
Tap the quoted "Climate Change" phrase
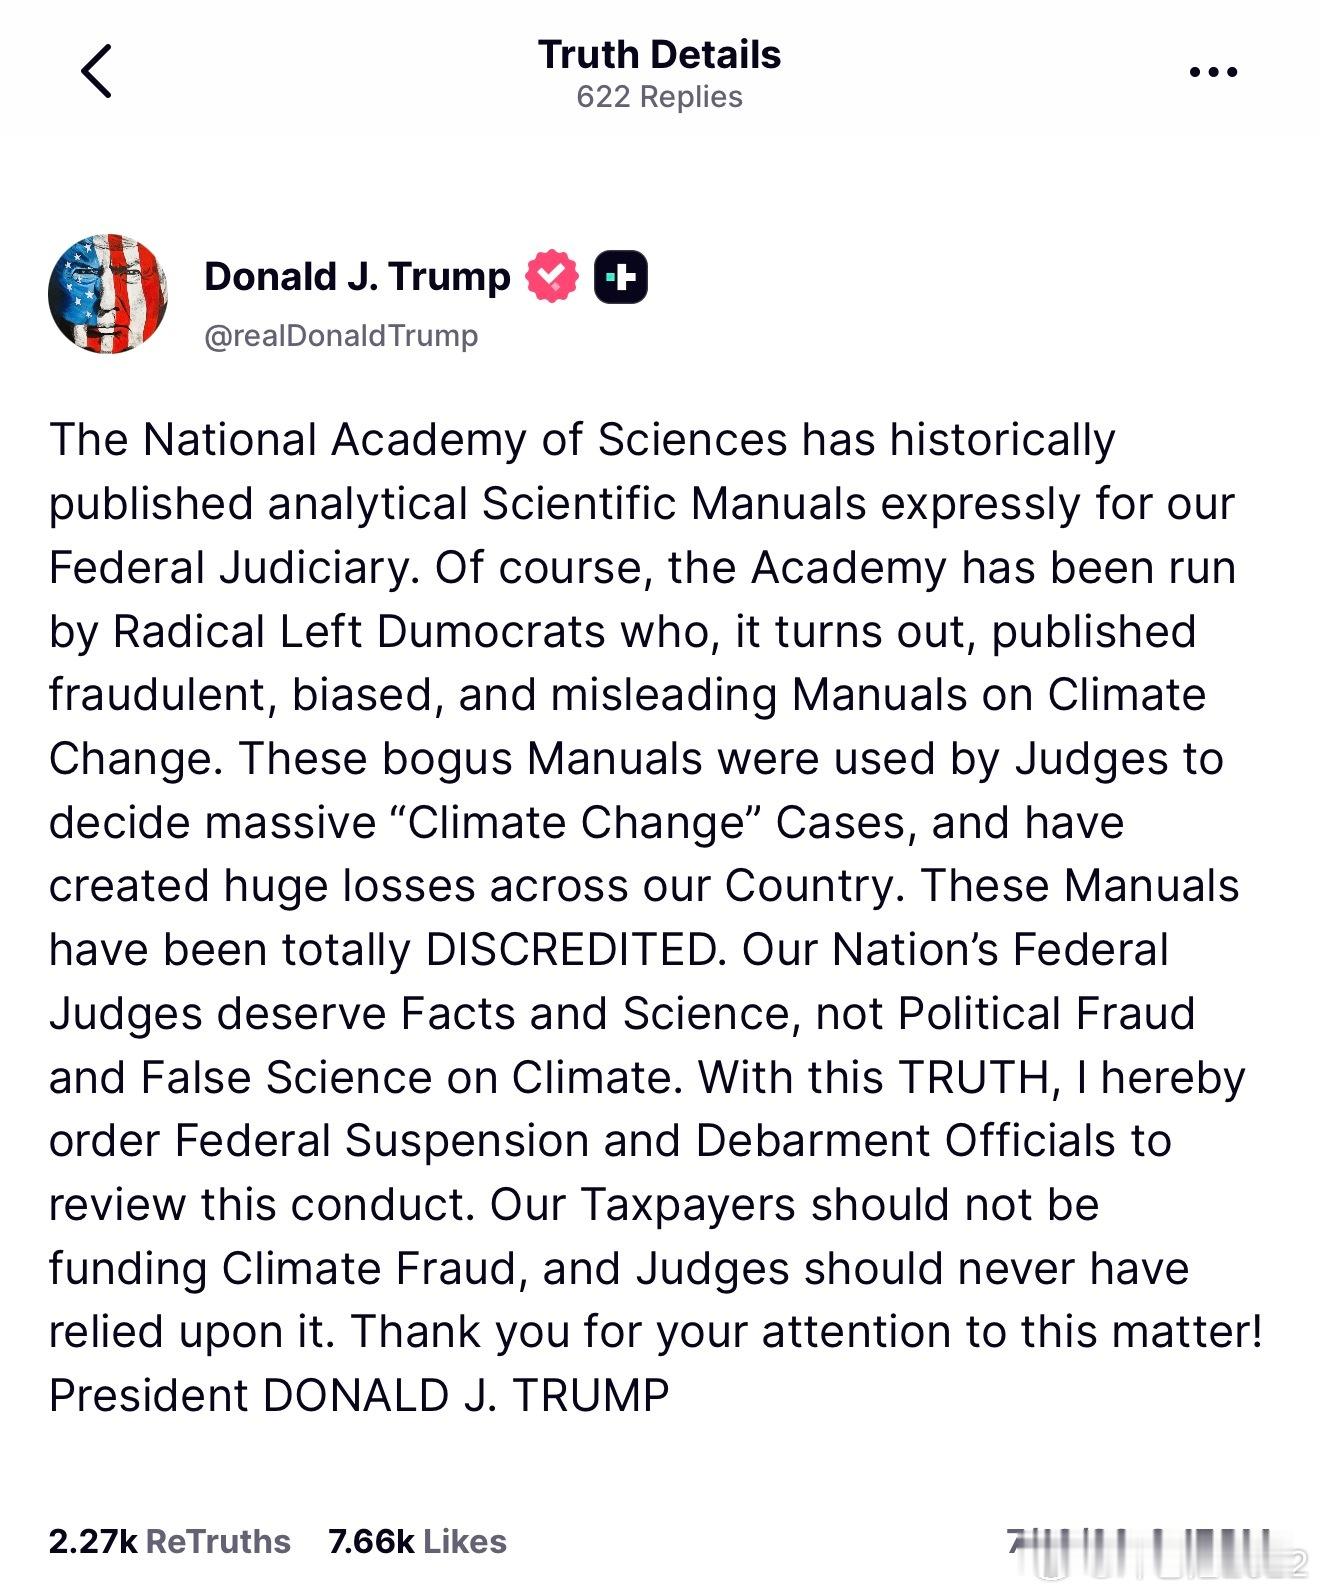click(573, 822)
